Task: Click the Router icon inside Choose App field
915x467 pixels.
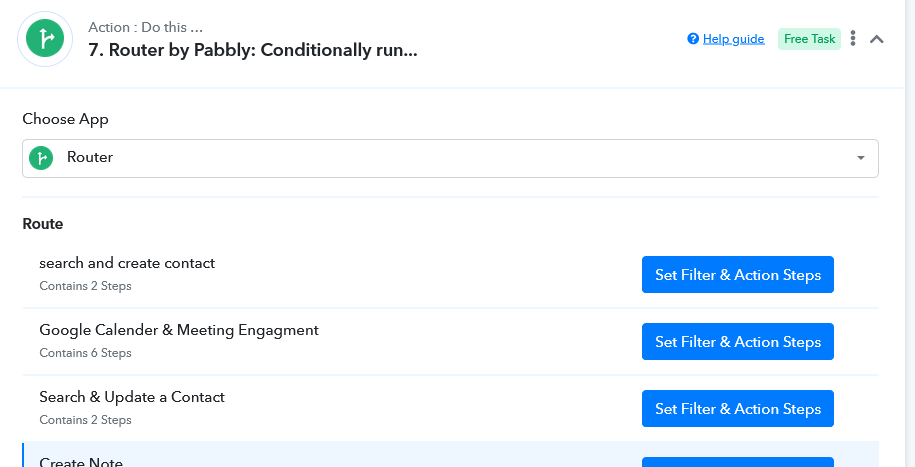Action: click(41, 158)
